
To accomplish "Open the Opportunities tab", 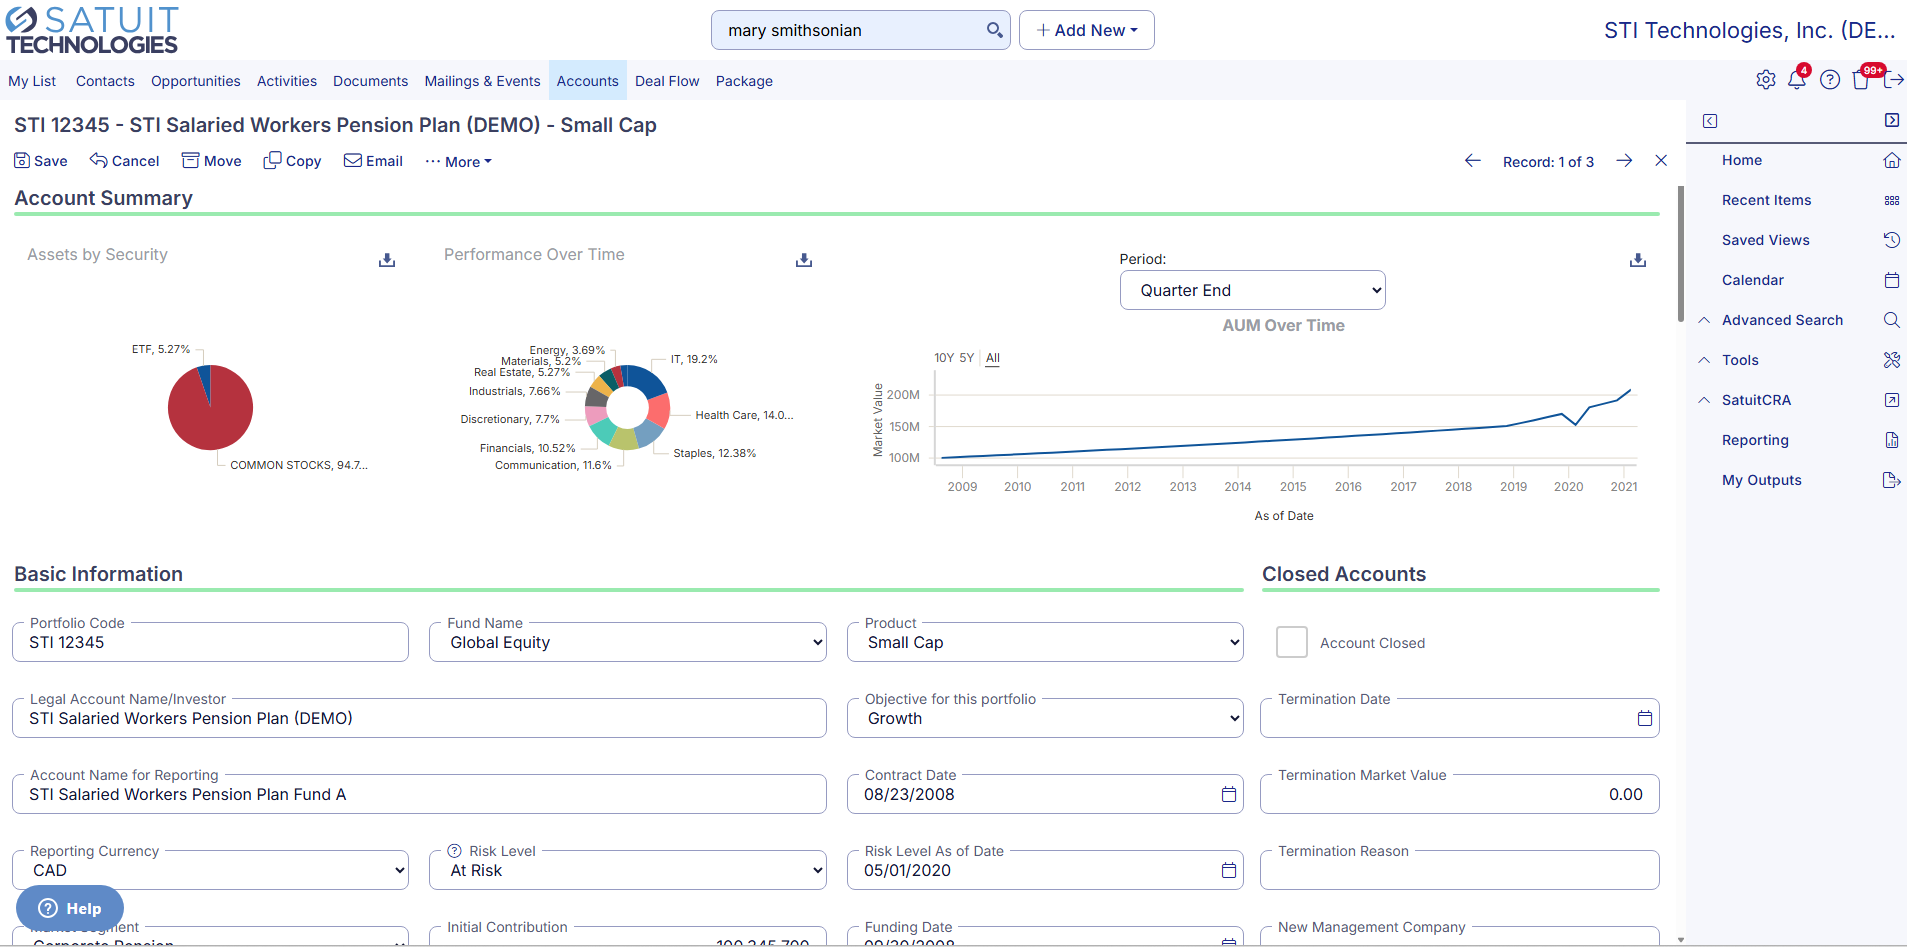I will point(196,81).
